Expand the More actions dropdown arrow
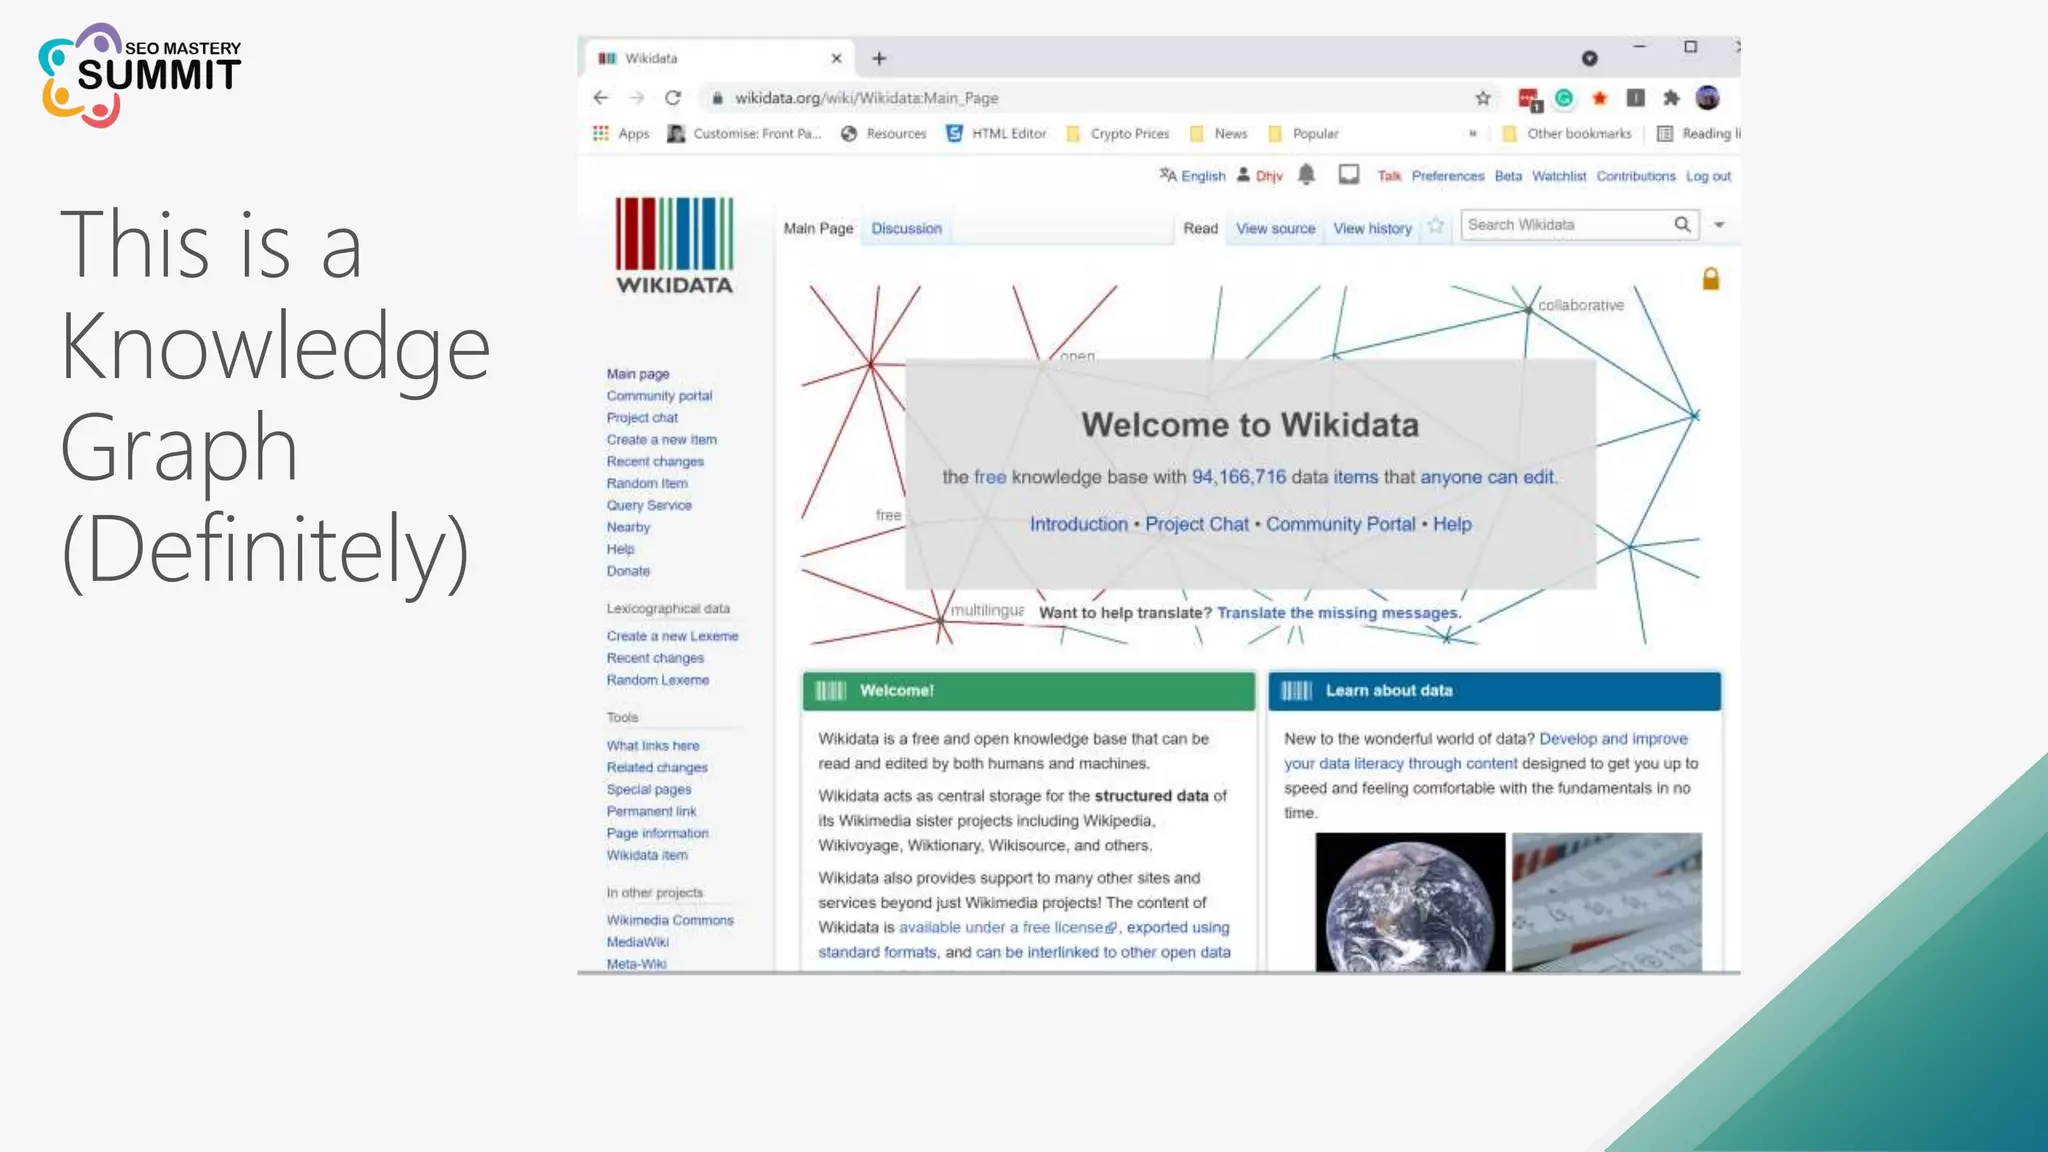The width and height of the screenshot is (2048, 1152). (1719, 225)
